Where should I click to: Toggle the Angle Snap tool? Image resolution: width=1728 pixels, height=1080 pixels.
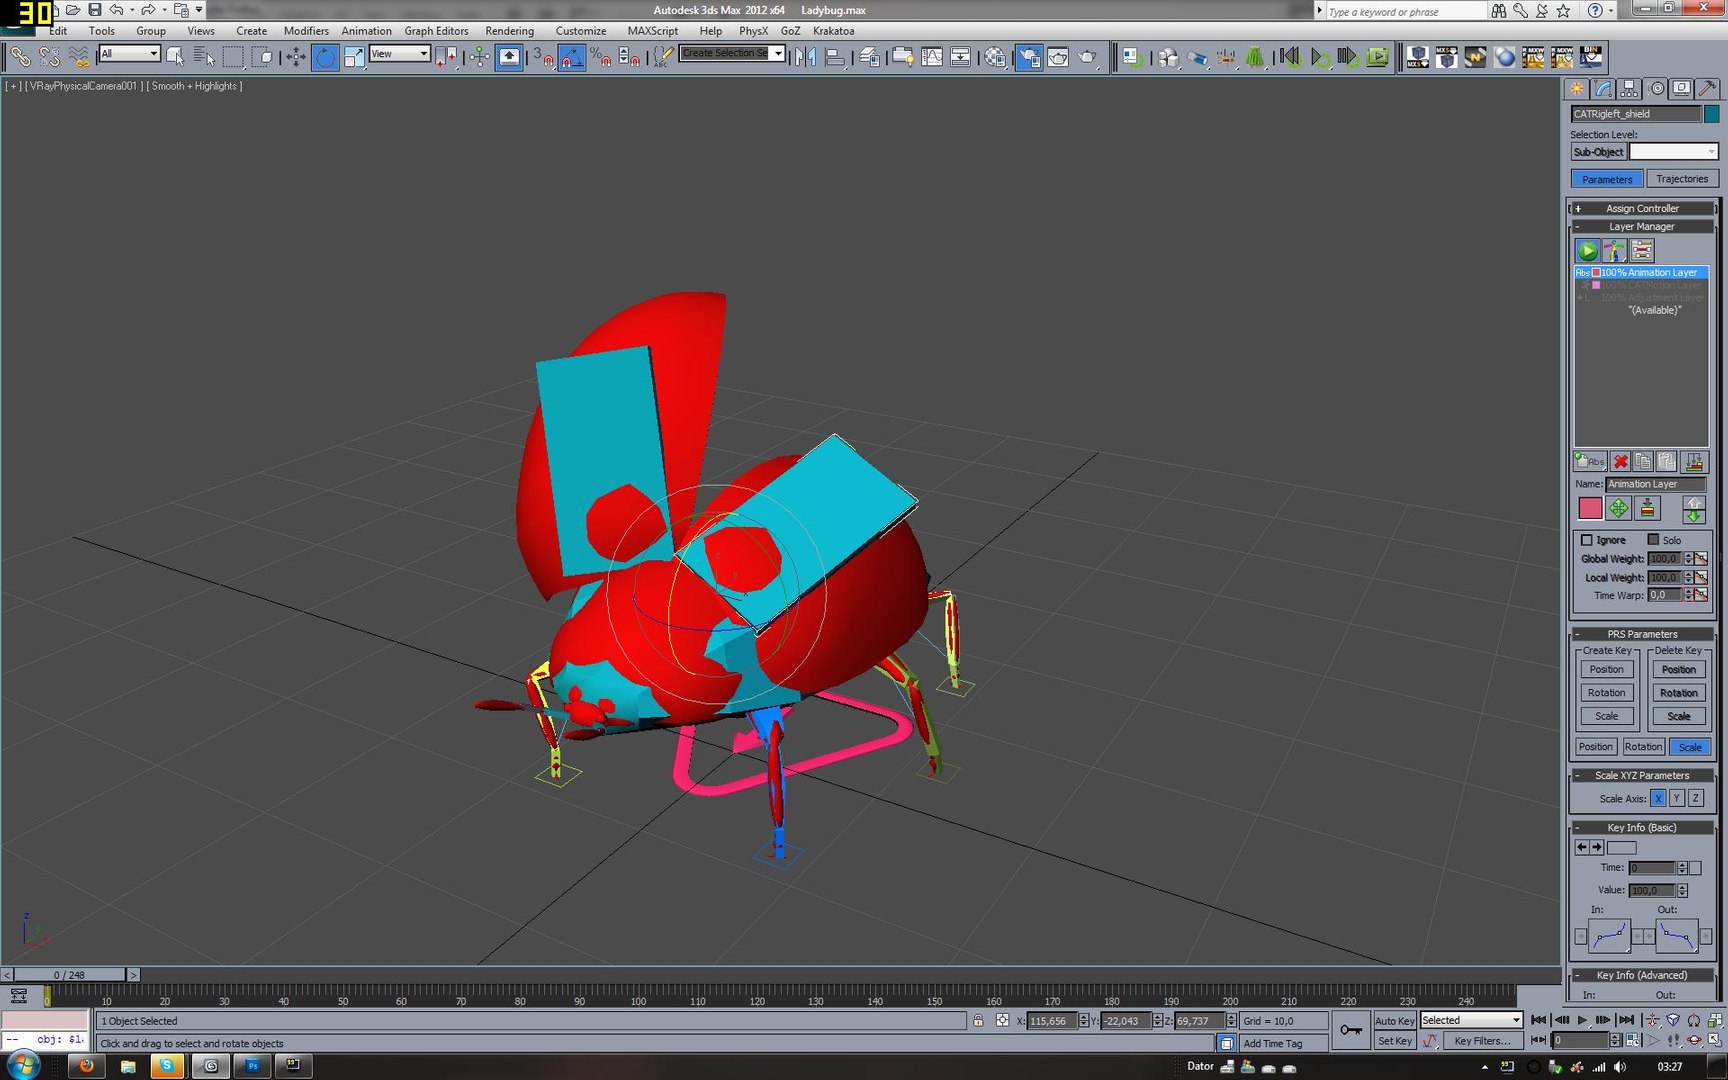pos(571,57)
